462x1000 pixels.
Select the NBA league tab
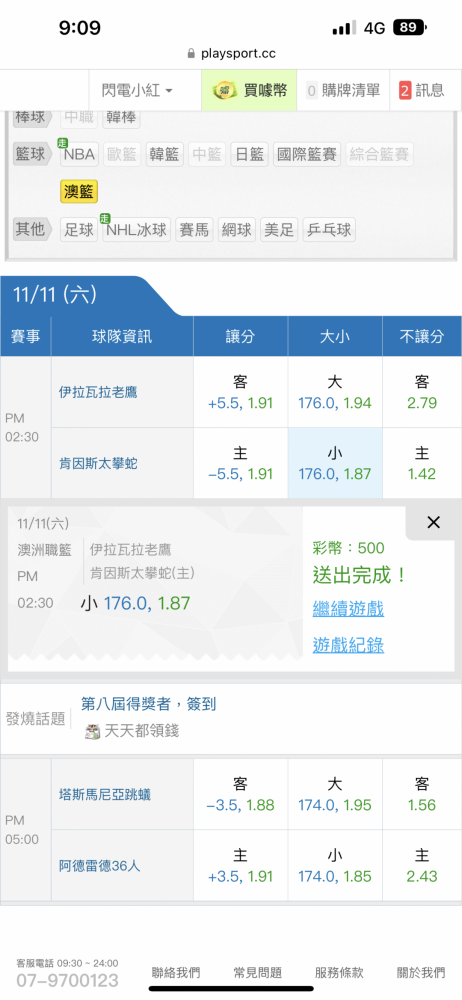click(x=79, y=154)
